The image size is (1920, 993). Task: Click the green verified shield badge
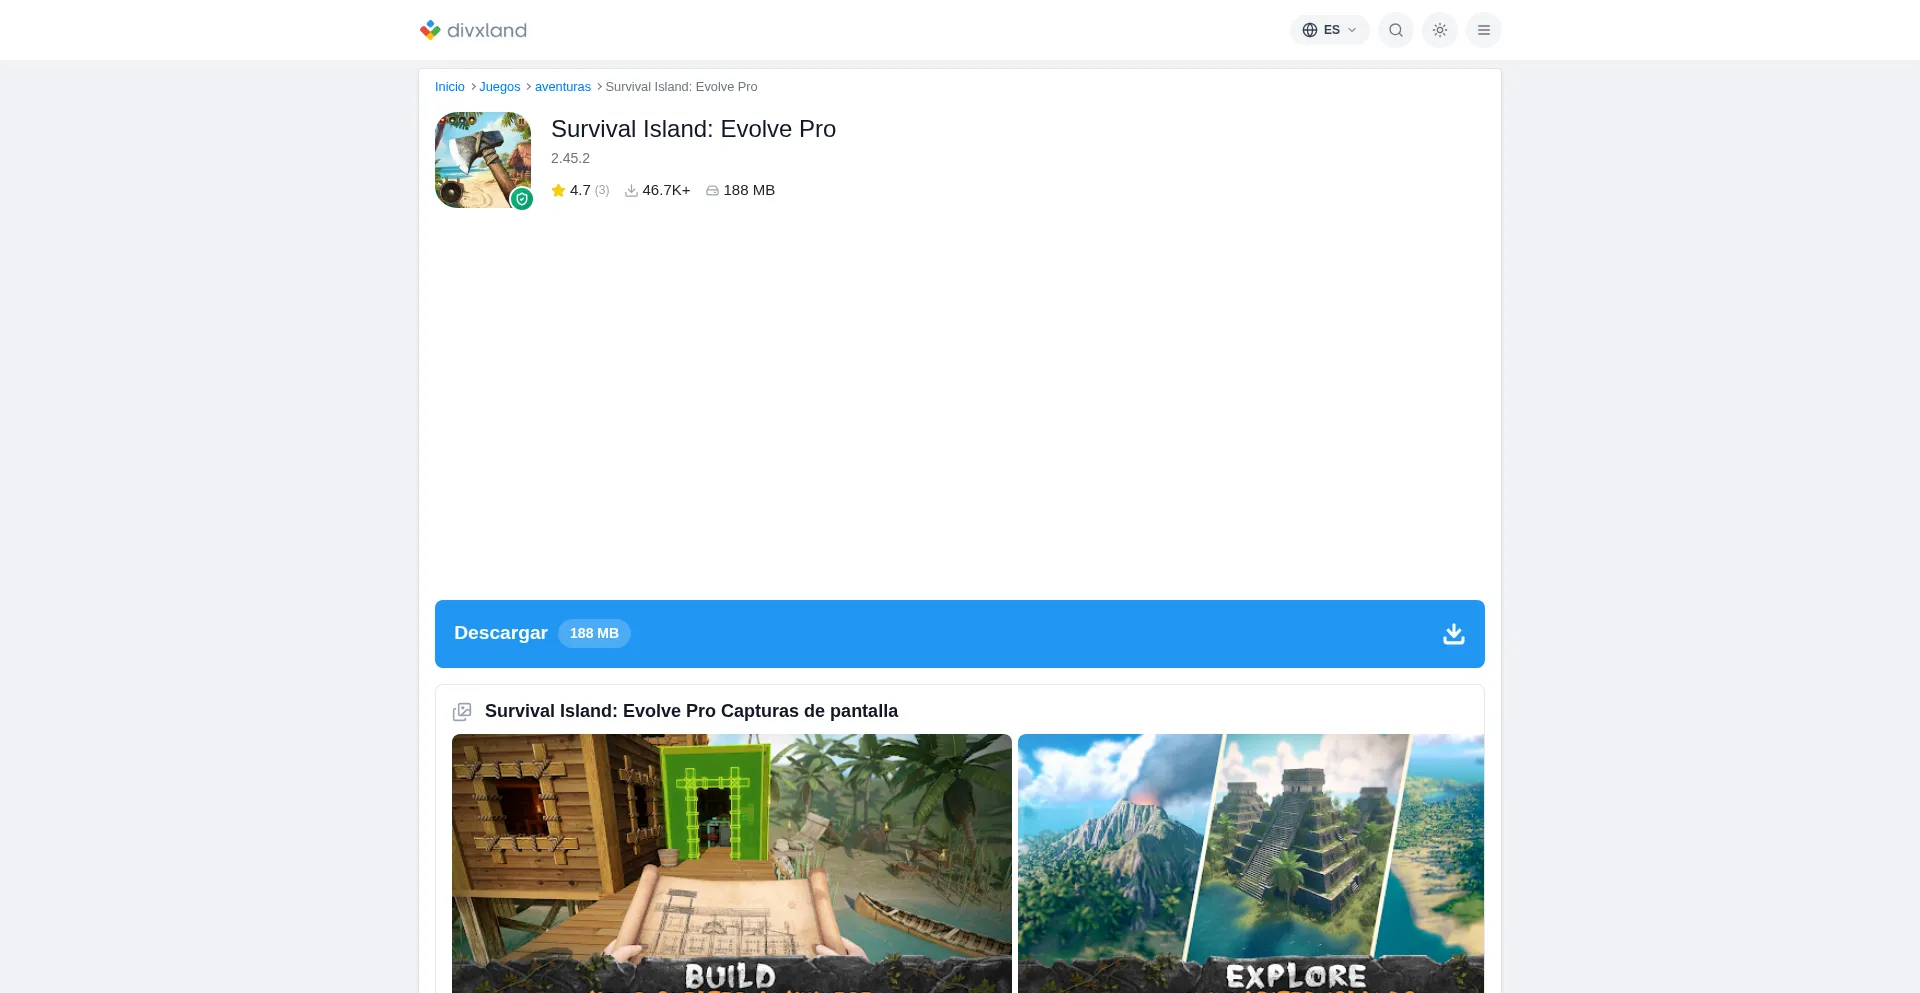[521, 199]
